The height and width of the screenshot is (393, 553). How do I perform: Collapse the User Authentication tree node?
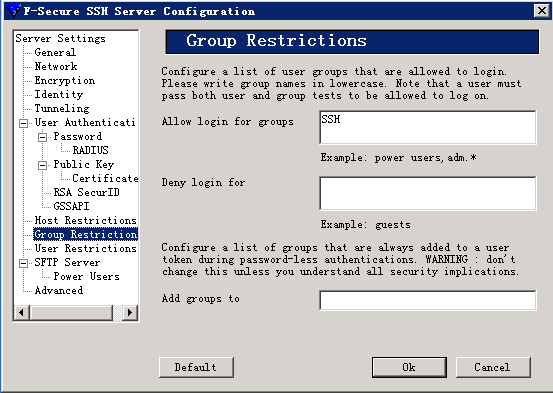(23, 123)
